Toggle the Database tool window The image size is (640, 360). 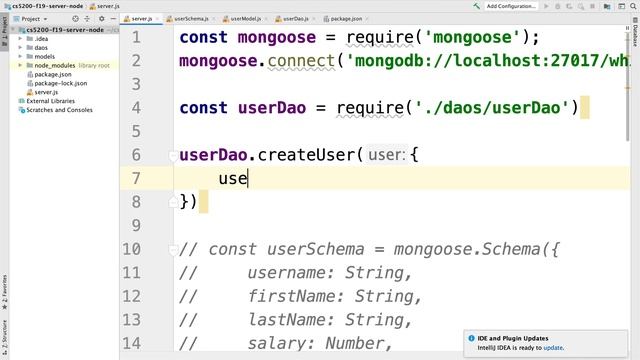[x=636, y=32]
